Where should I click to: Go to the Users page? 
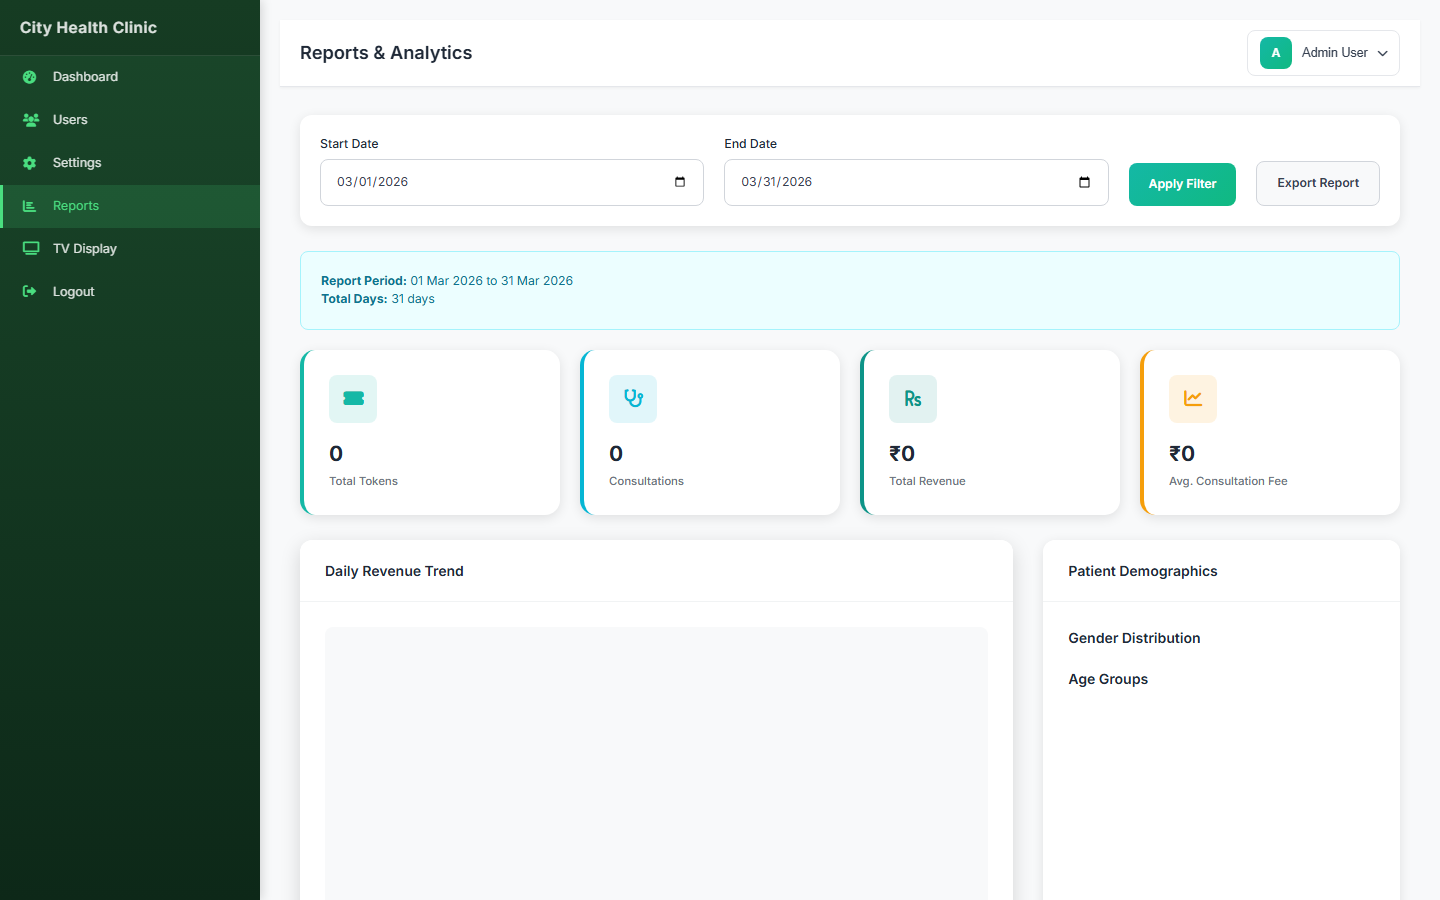[130, 120]
